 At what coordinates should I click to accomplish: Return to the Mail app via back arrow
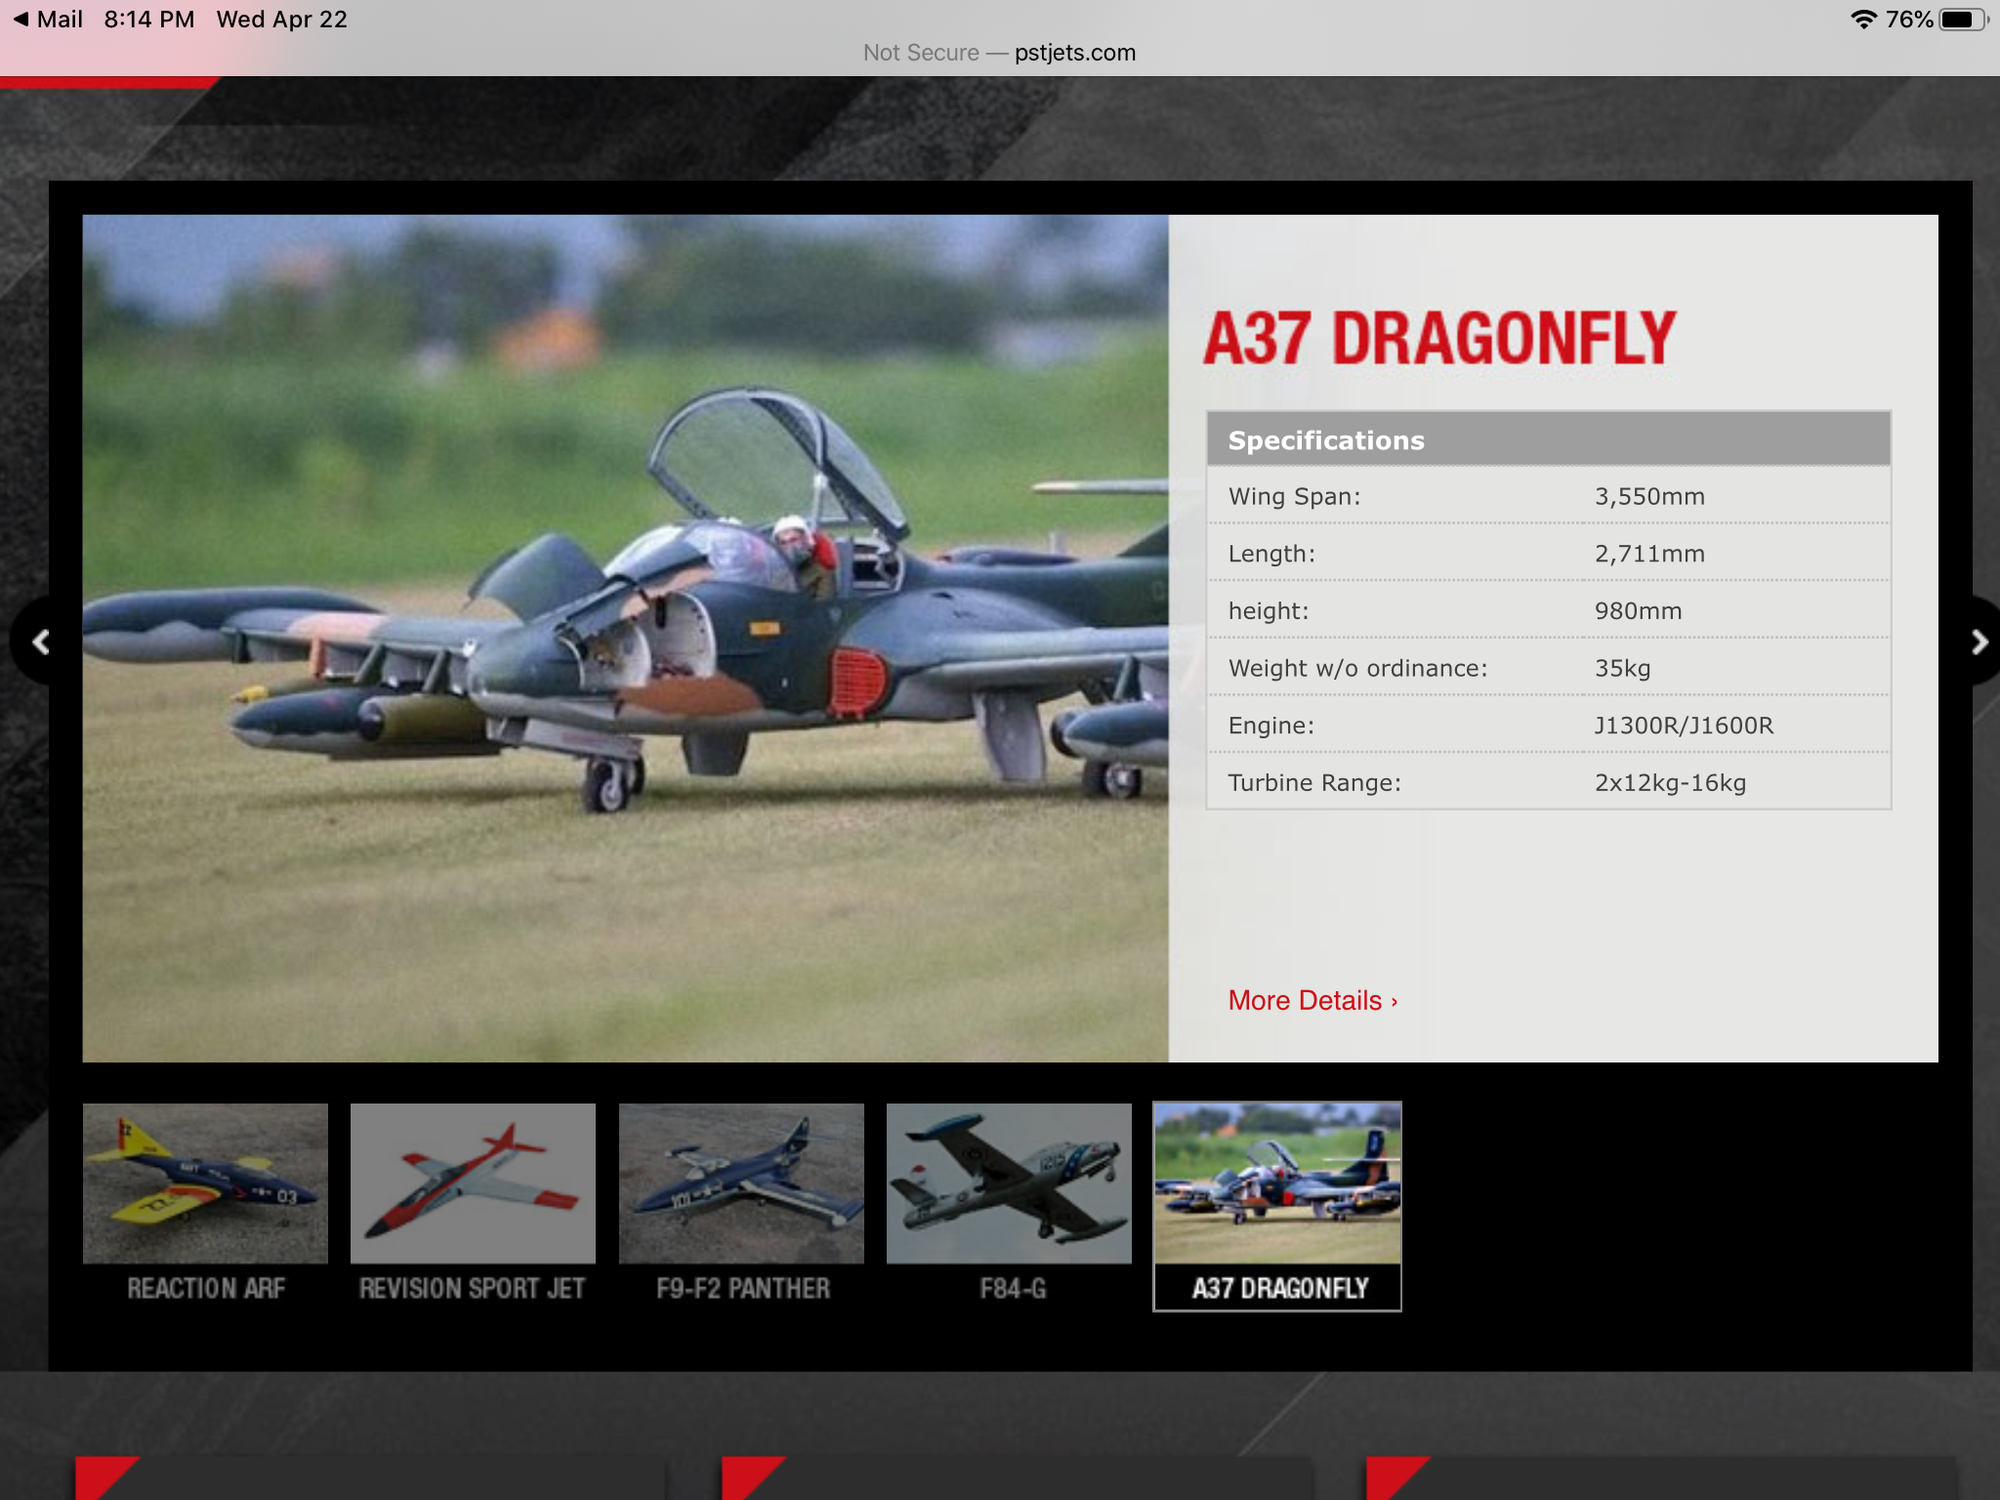click(x=47, y=19)
